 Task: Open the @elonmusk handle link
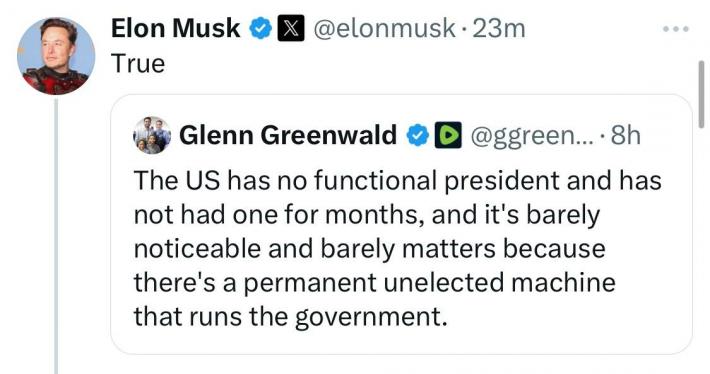click(384, 29)
